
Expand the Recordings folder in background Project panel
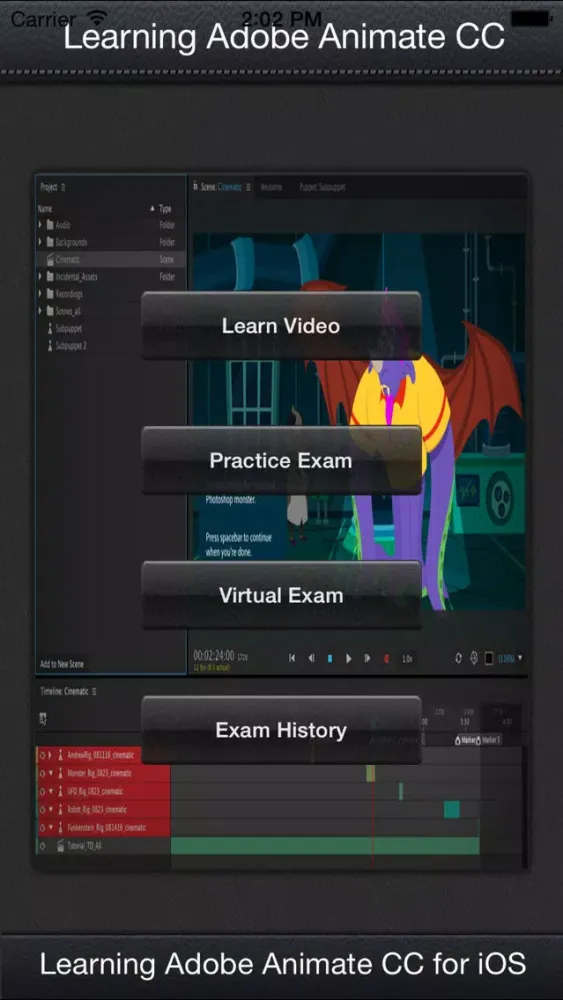pyautogui.click(x=41, y=294)
